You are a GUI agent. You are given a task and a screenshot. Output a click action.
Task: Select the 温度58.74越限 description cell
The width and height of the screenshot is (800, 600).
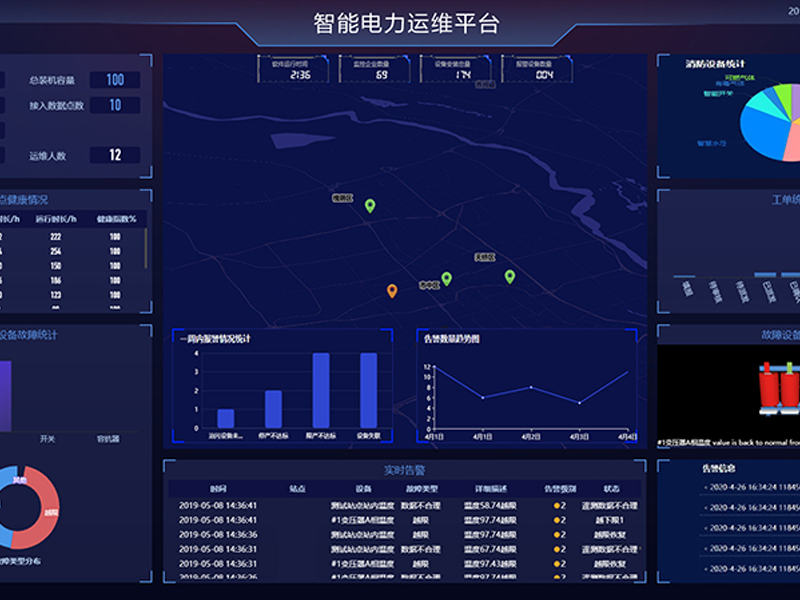click(x=490, y=506)
